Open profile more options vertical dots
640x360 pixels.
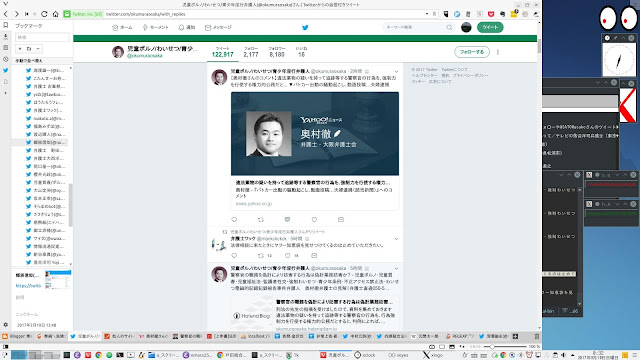498,52
